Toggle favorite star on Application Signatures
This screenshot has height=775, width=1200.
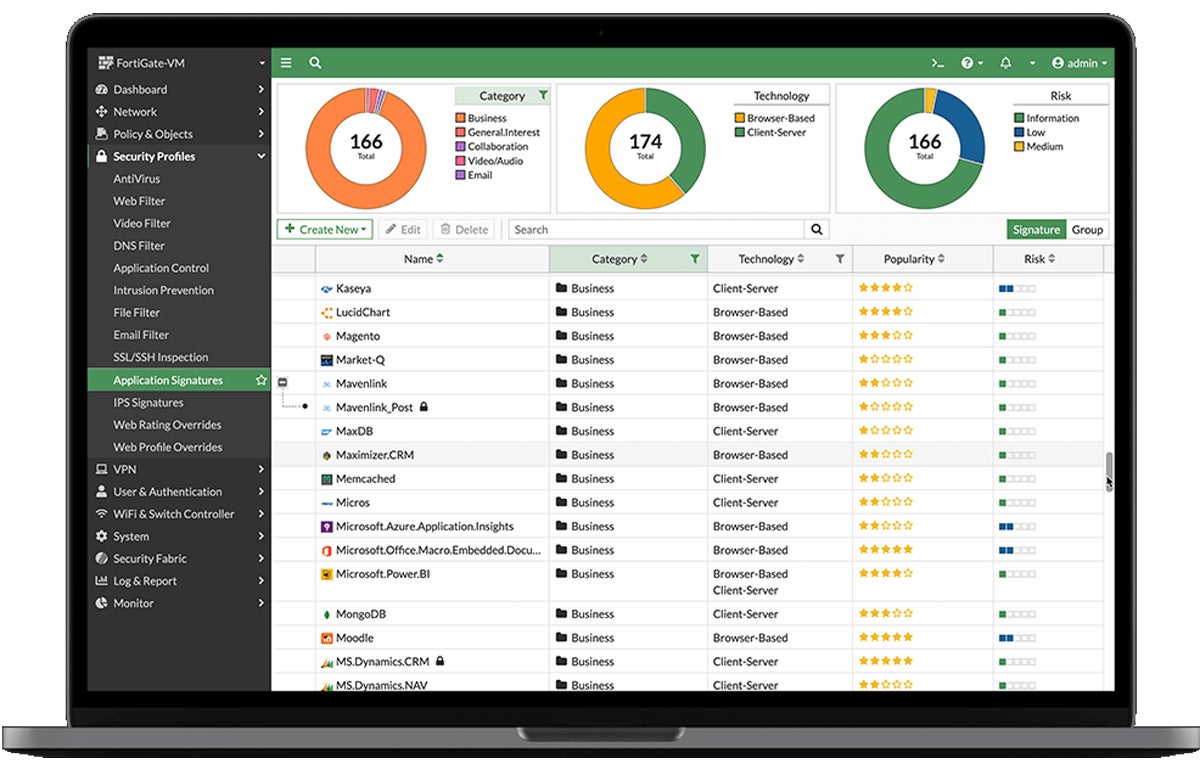coord(261,380)
